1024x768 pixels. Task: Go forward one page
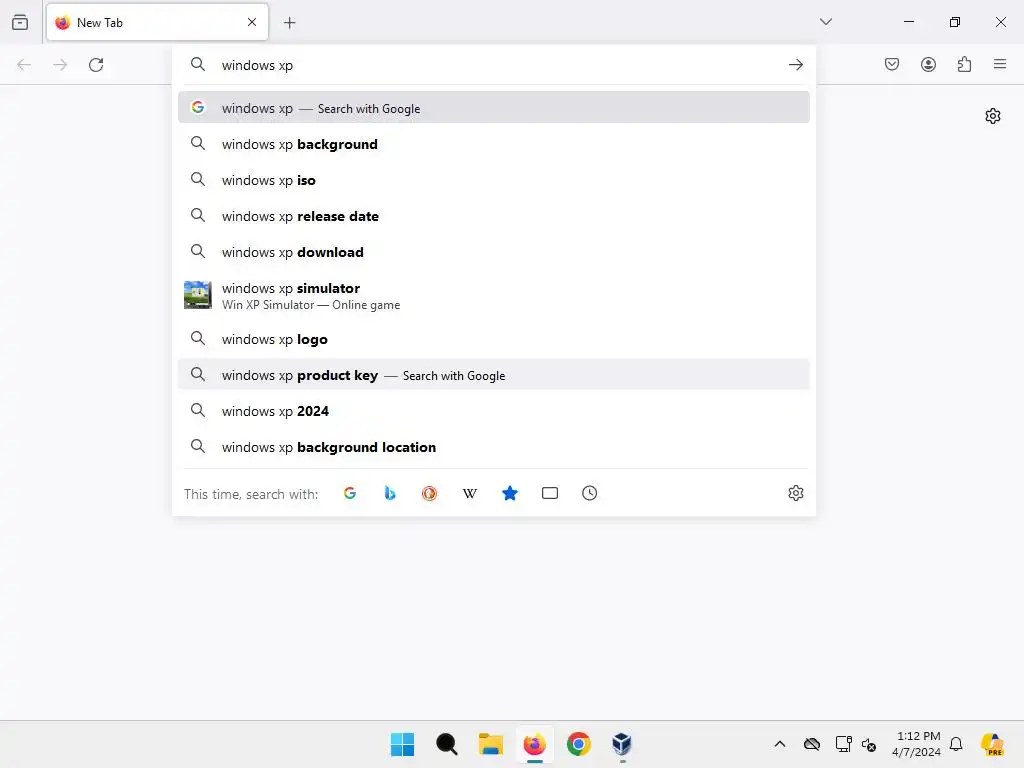[x=60, y=65]
